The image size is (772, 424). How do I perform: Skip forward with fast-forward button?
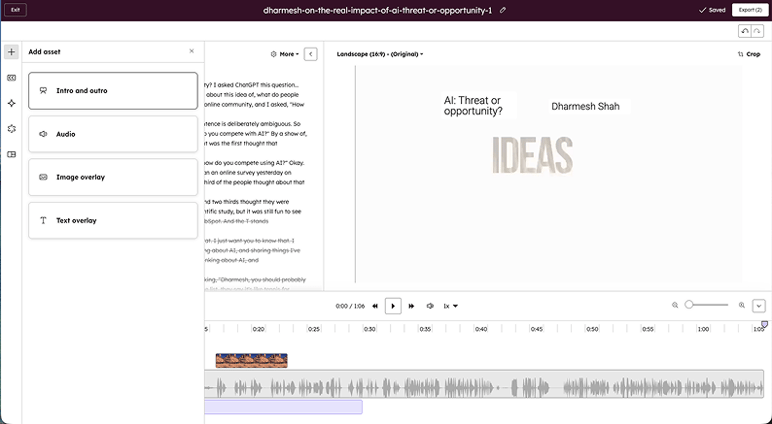(411, 306)
